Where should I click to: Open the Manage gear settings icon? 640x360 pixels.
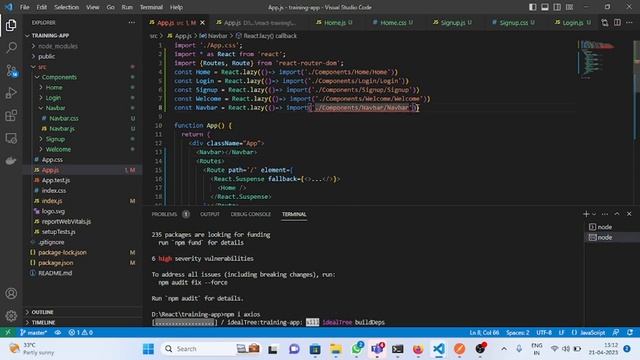pyautogui.click(x=11, y=316)
